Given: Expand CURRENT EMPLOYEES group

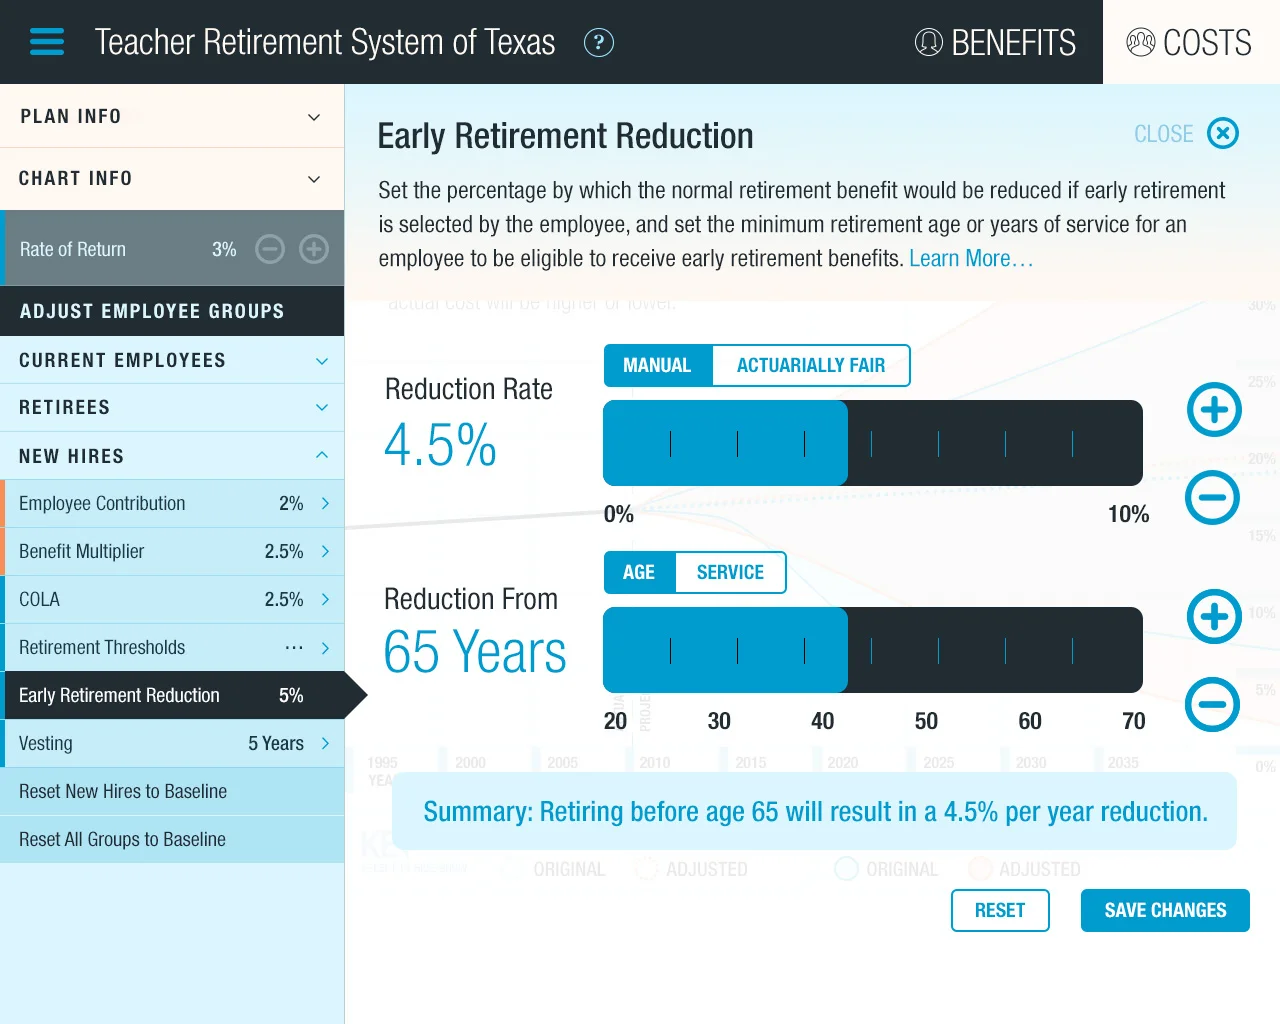Looking at the screenshot, I should 172,360.
